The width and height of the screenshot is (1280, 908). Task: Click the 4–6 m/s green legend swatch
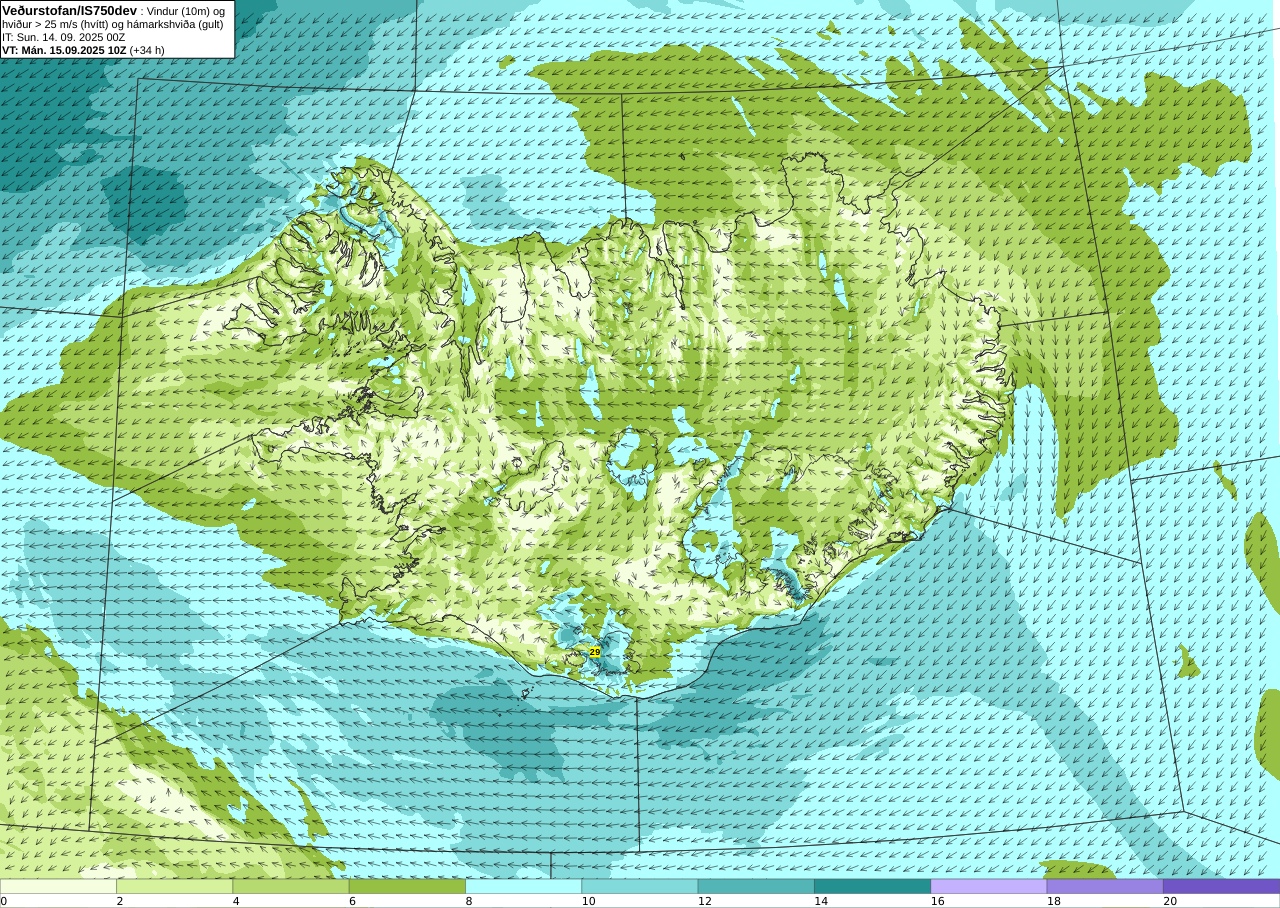coord(291,886)
